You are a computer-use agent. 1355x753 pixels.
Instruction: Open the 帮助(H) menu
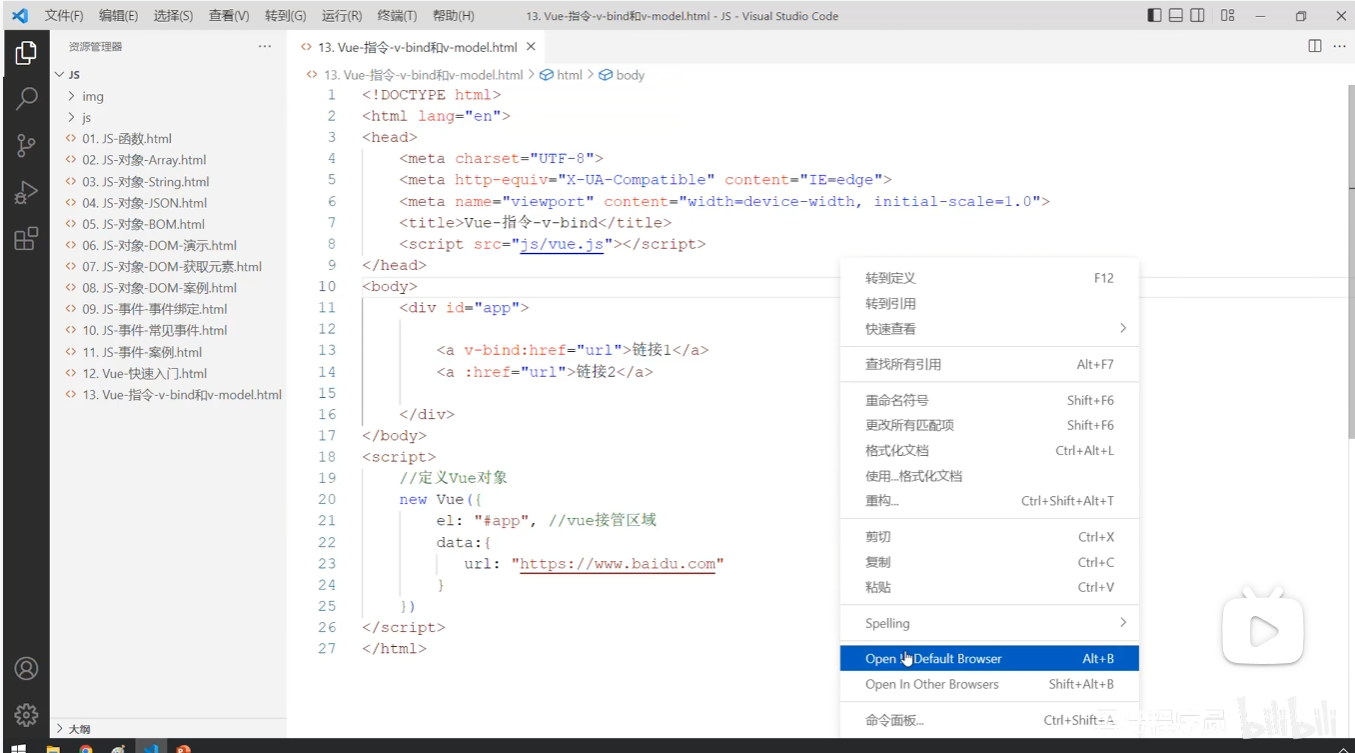(453, 16)
